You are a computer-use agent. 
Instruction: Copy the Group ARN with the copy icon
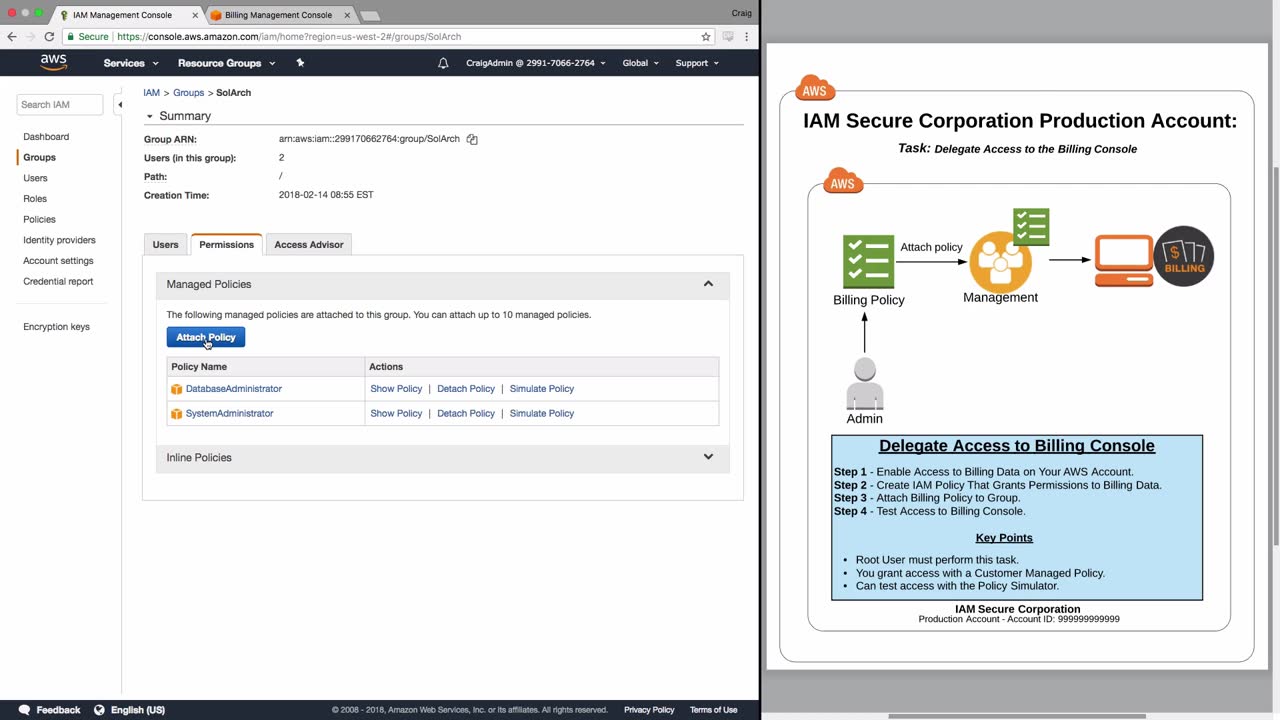472,139
